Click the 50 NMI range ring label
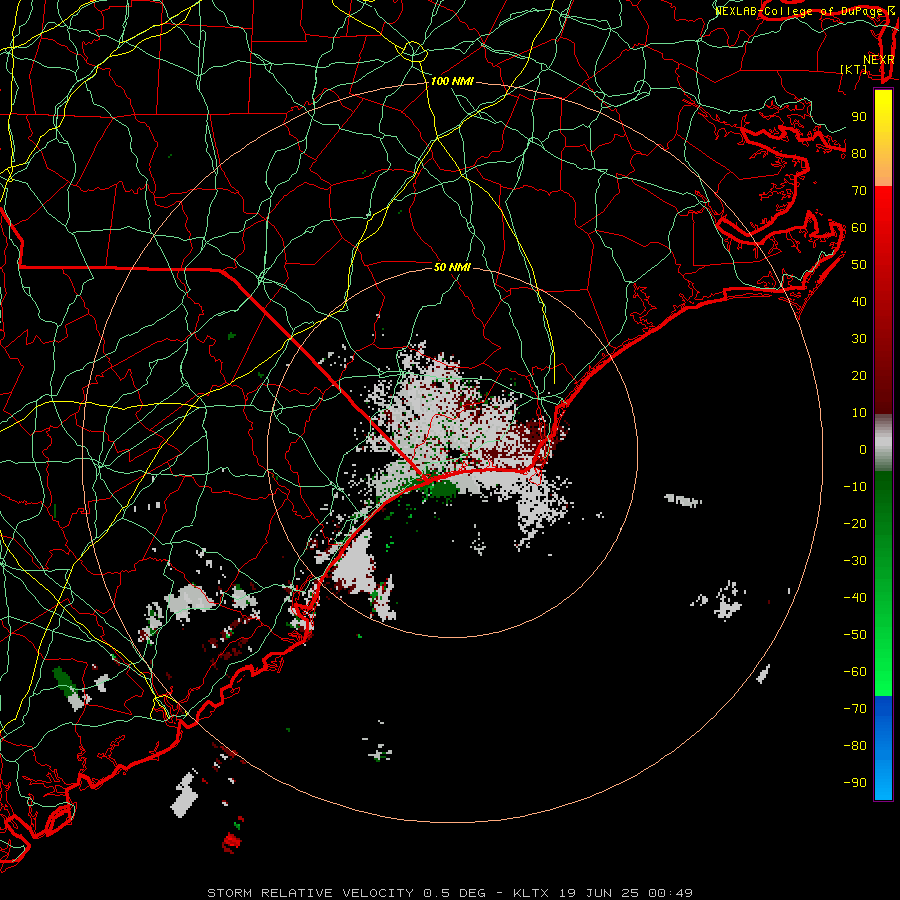The width and height of the screenshot is (900, 900). pyautogui.click(x=452, y=267)
